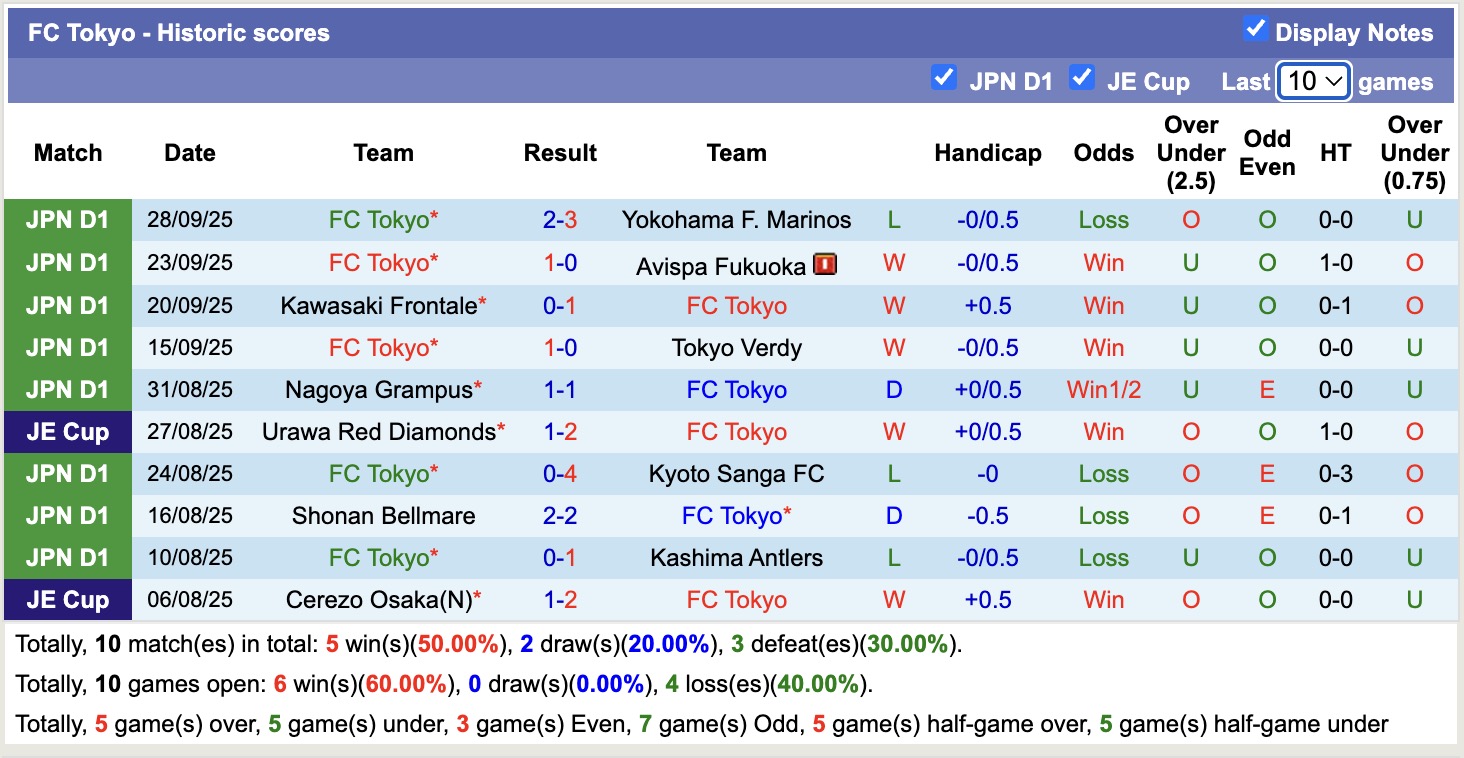Click the 2-3 result of the Yokohama match

click(x=560, y=220)
